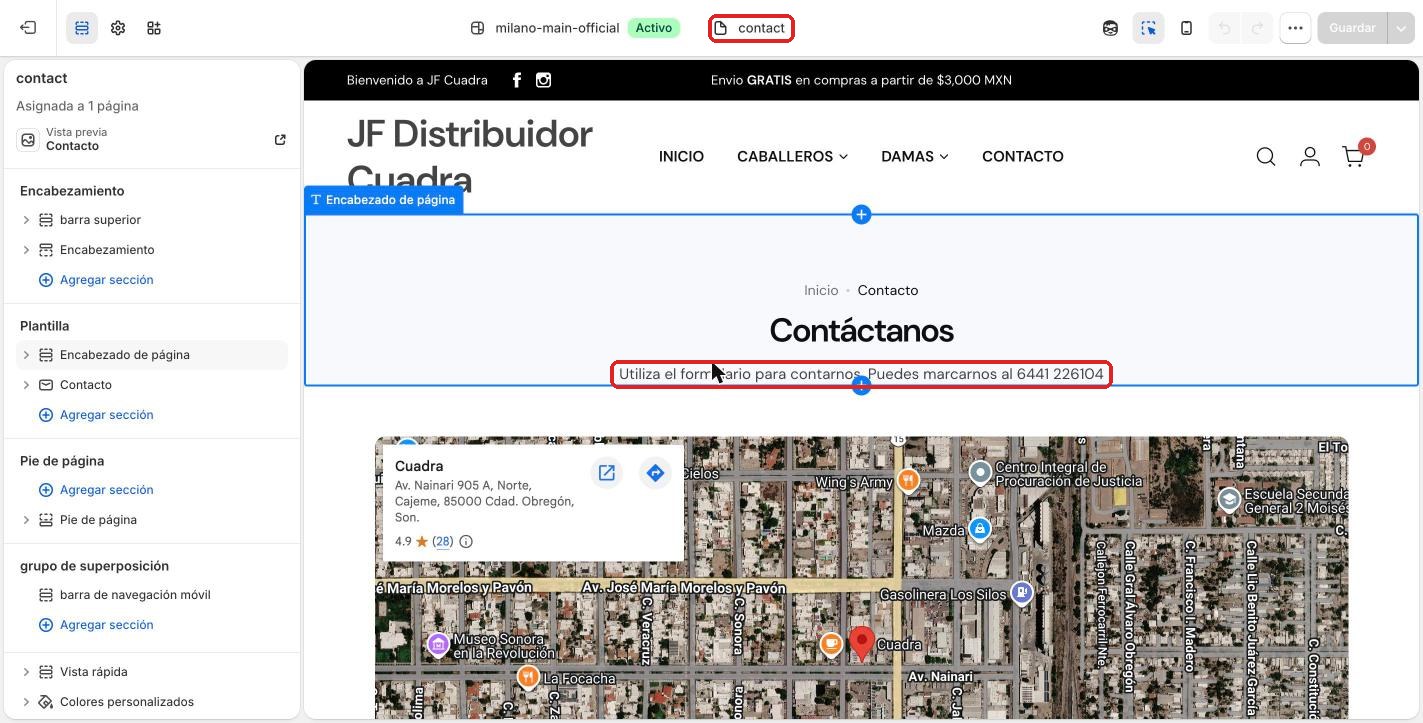Screen dimensions: 1423x723
Task: Click the Guardar save button
Action: pos(1352,28)
